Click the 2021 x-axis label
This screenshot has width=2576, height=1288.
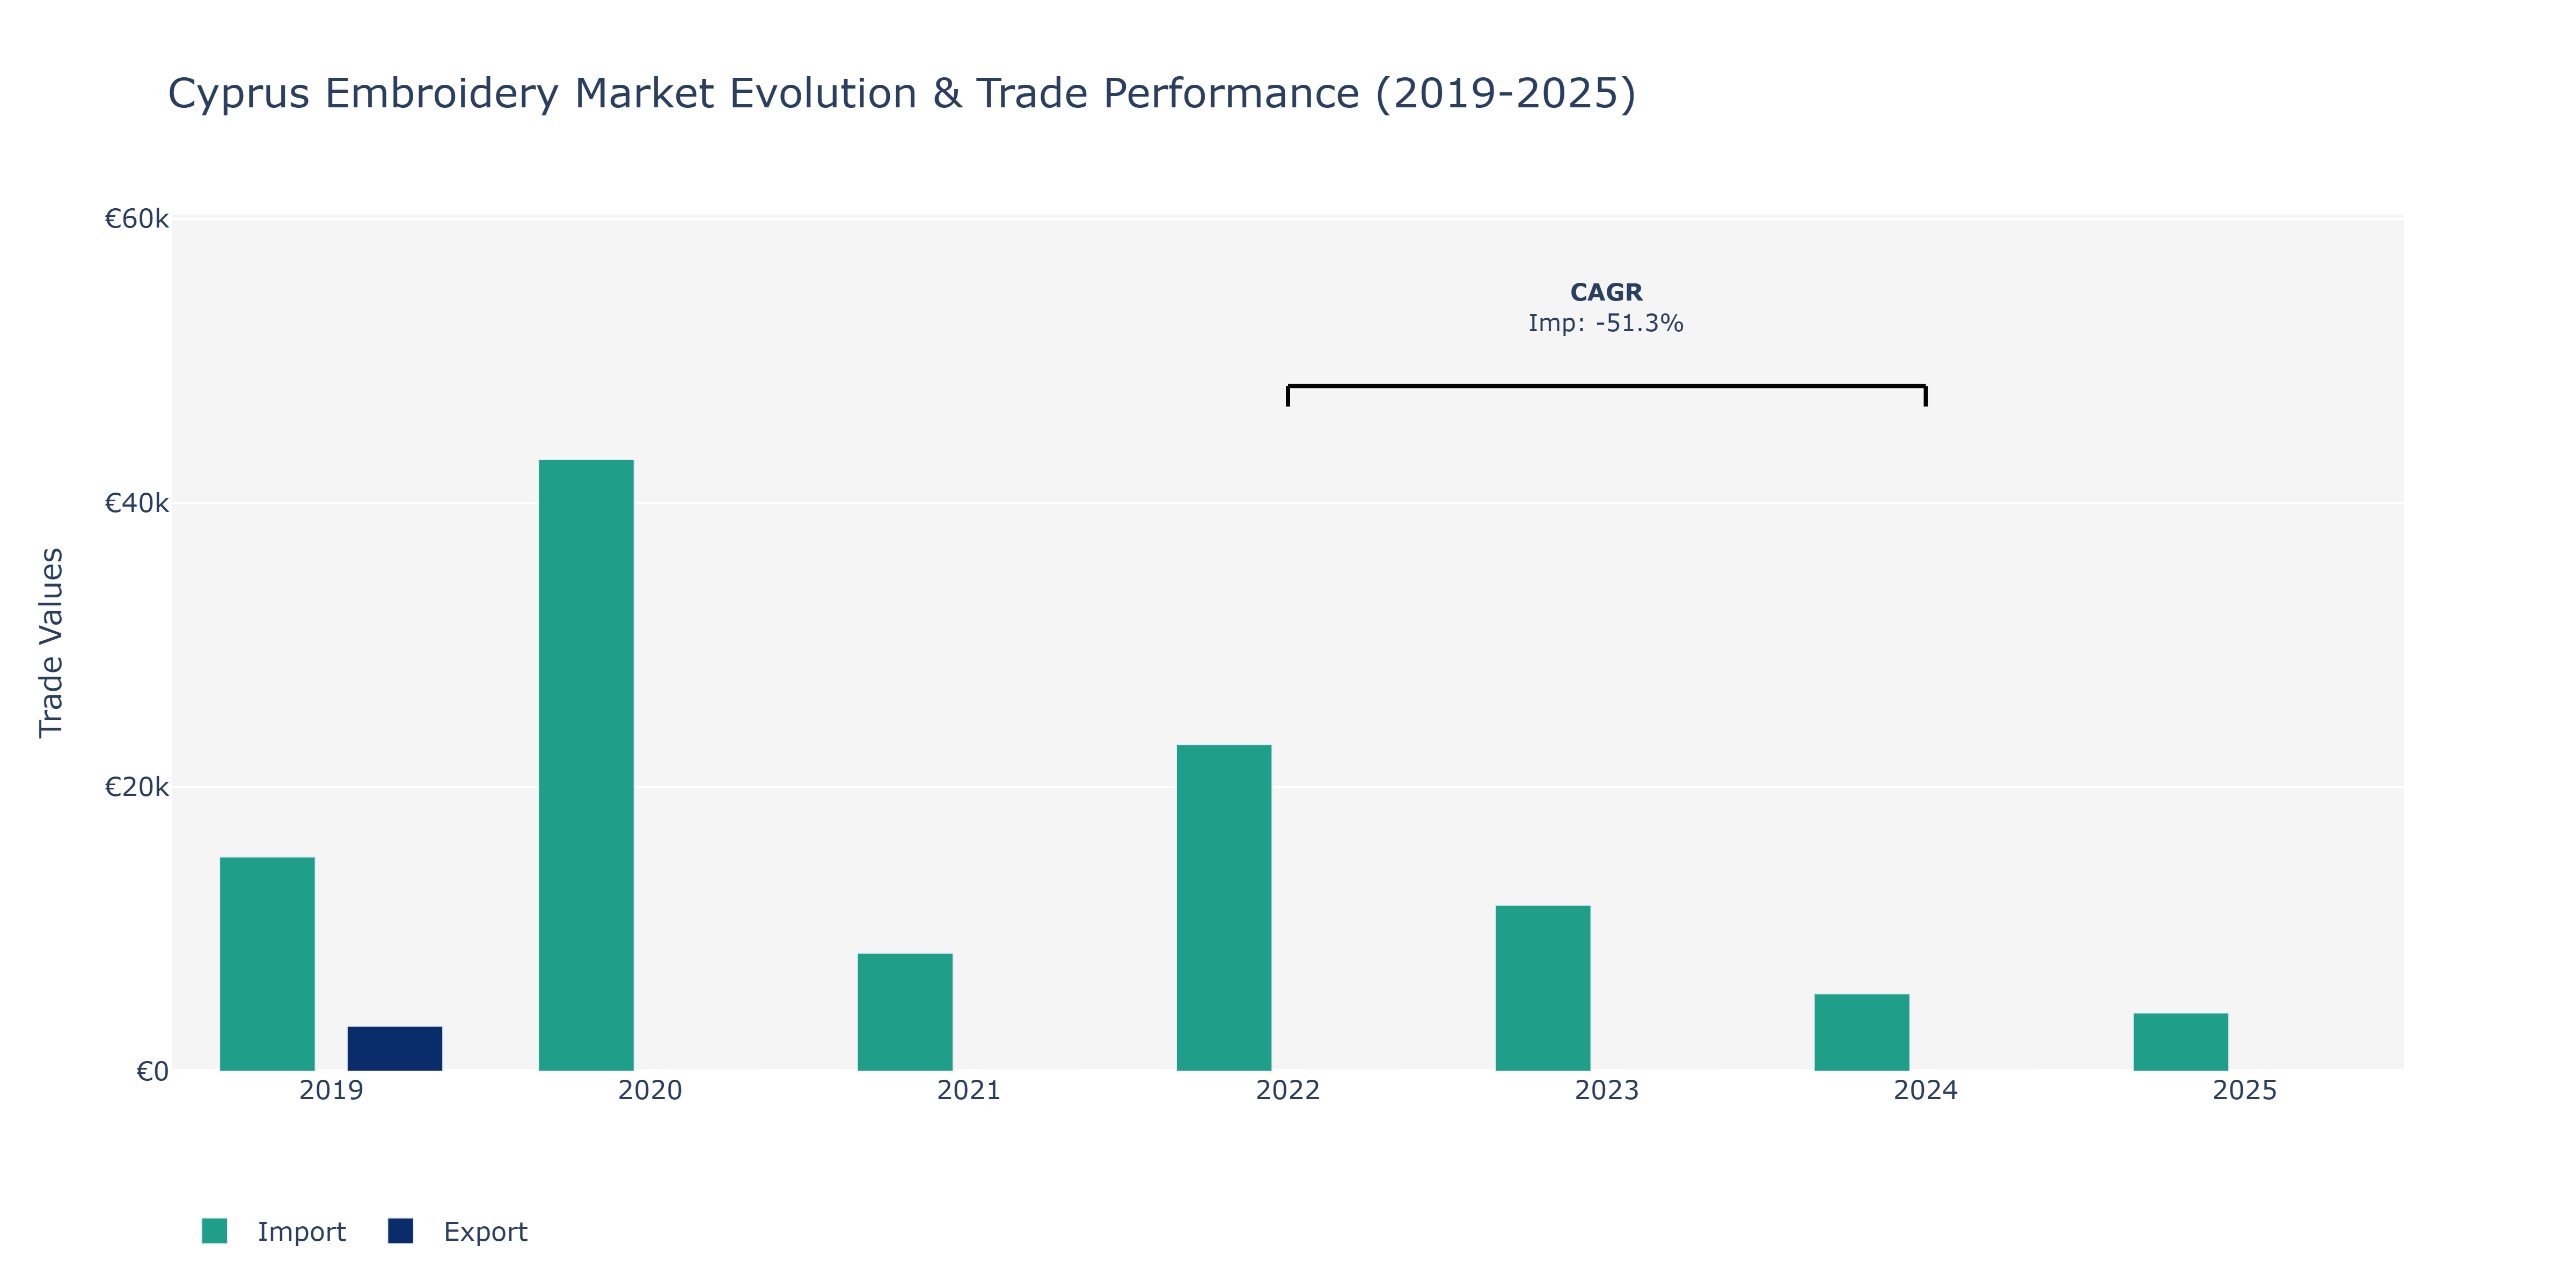969,1090
